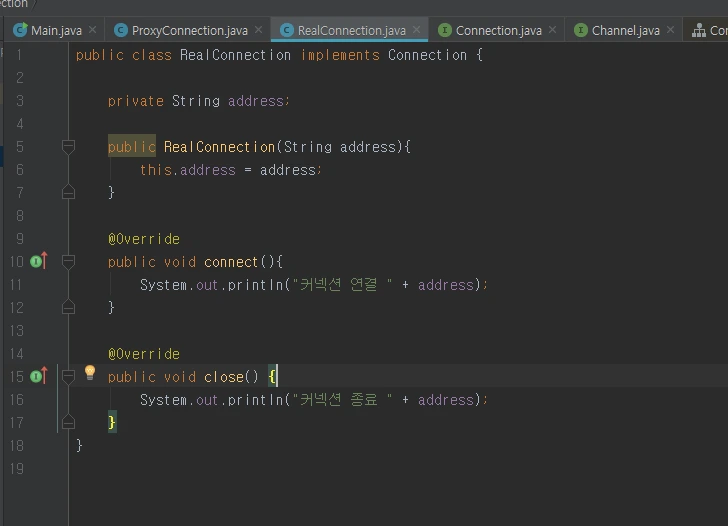The image size is (728, 526).
Task: Click the ProxyConnection.java class icon
Action: coord(121,30)
